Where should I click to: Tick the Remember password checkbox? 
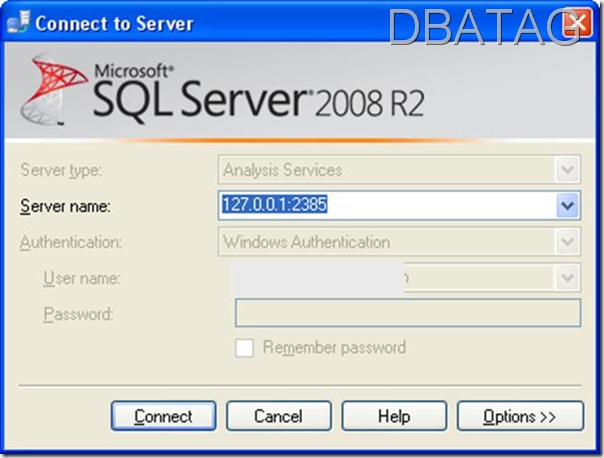click(244, 348)
